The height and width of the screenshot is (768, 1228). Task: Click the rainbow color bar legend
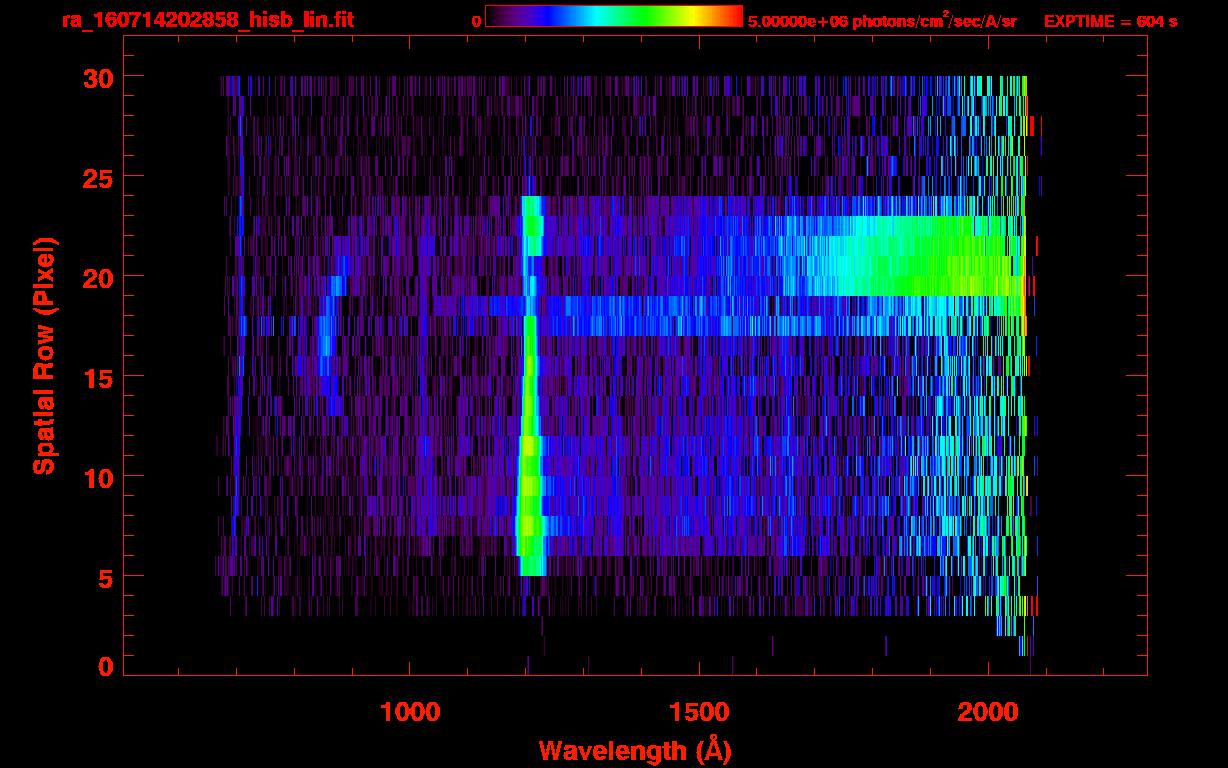click(613, 17)
